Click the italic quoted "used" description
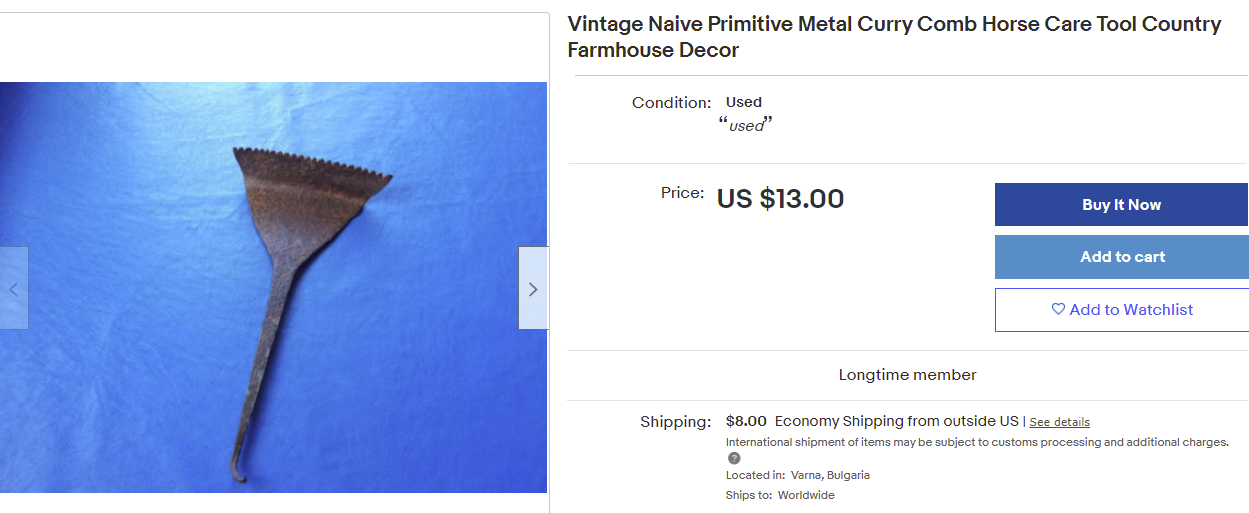Image resolution: width=1249 pixels, height=513 pixels. (746, 126)
